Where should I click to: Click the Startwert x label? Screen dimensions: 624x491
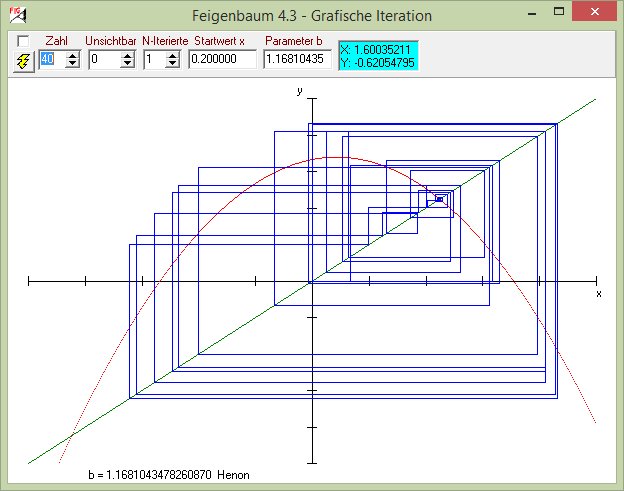click(219, 41)
